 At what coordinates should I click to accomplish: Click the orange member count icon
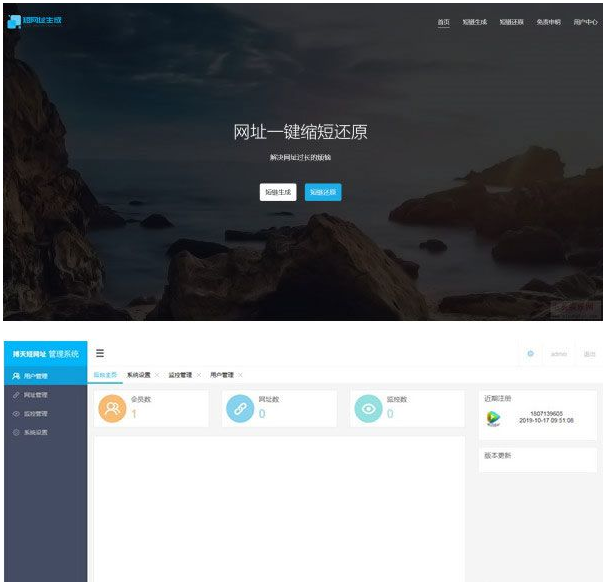pos(112,408)
